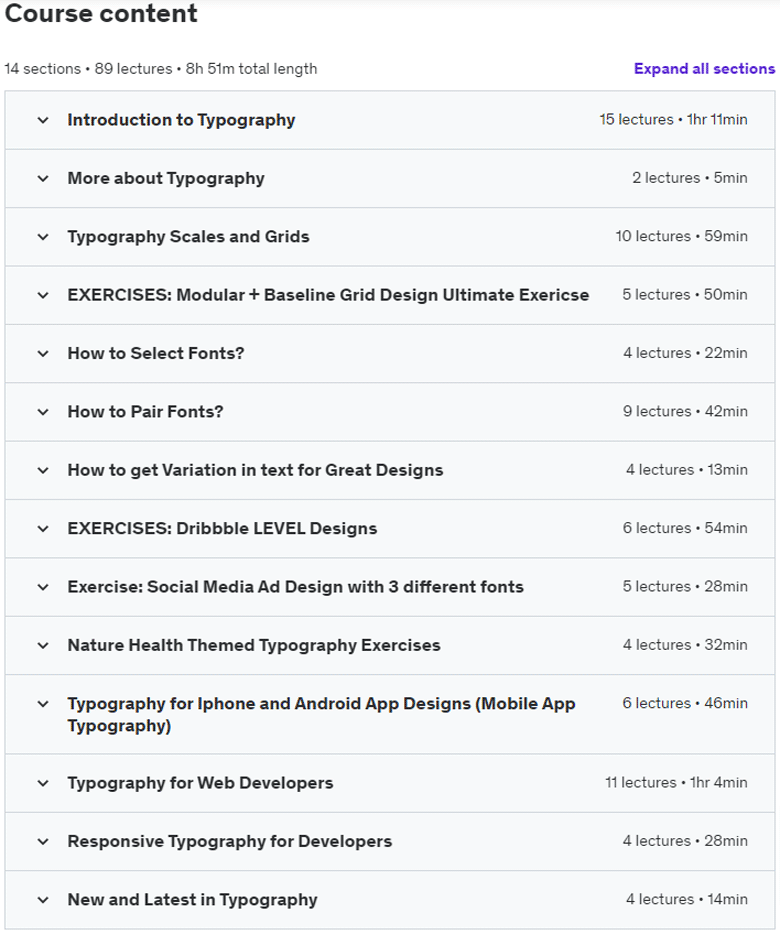Viewport: 780px width, 934px height.
Task: Expand chevron for Social Media Ad Design
Action: point(43,587)
